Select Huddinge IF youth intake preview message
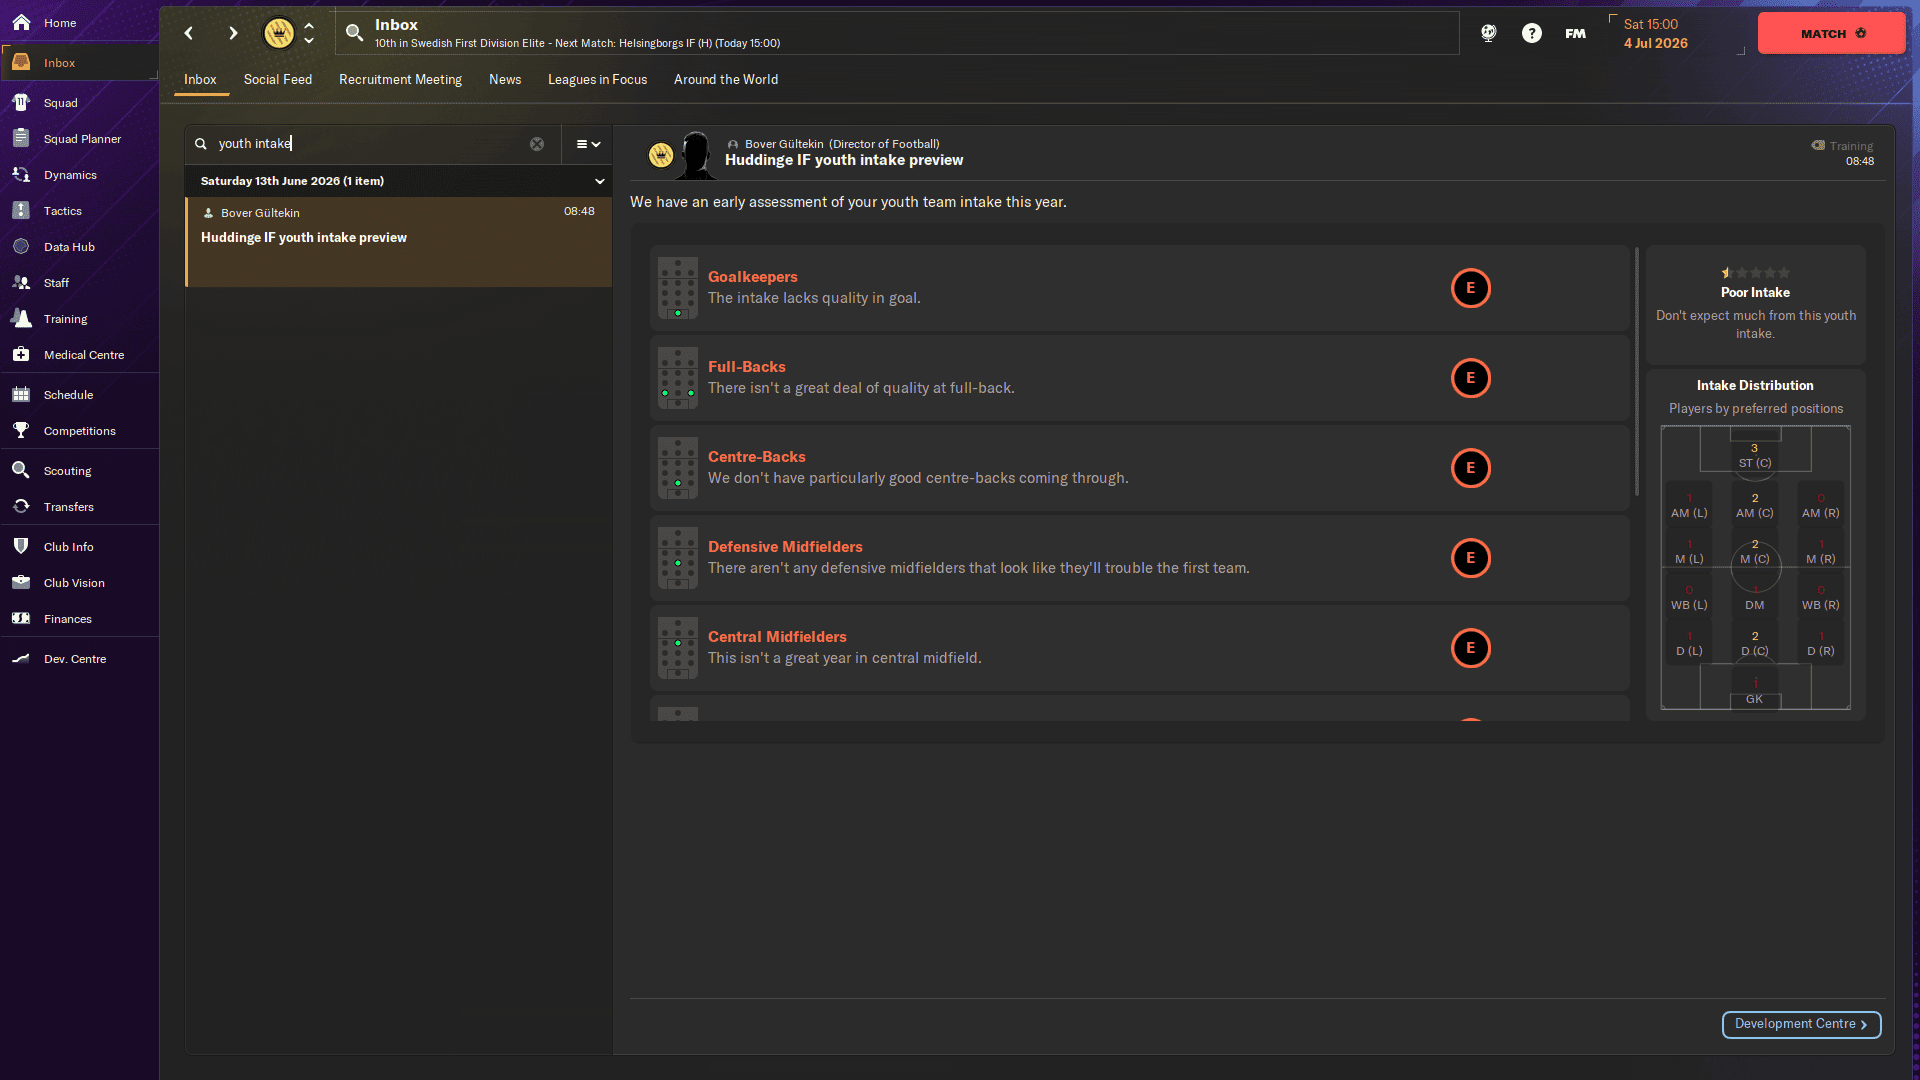Image resolution: width=1920 pixels, height=1080 pixels. click(x=398, y=242)
